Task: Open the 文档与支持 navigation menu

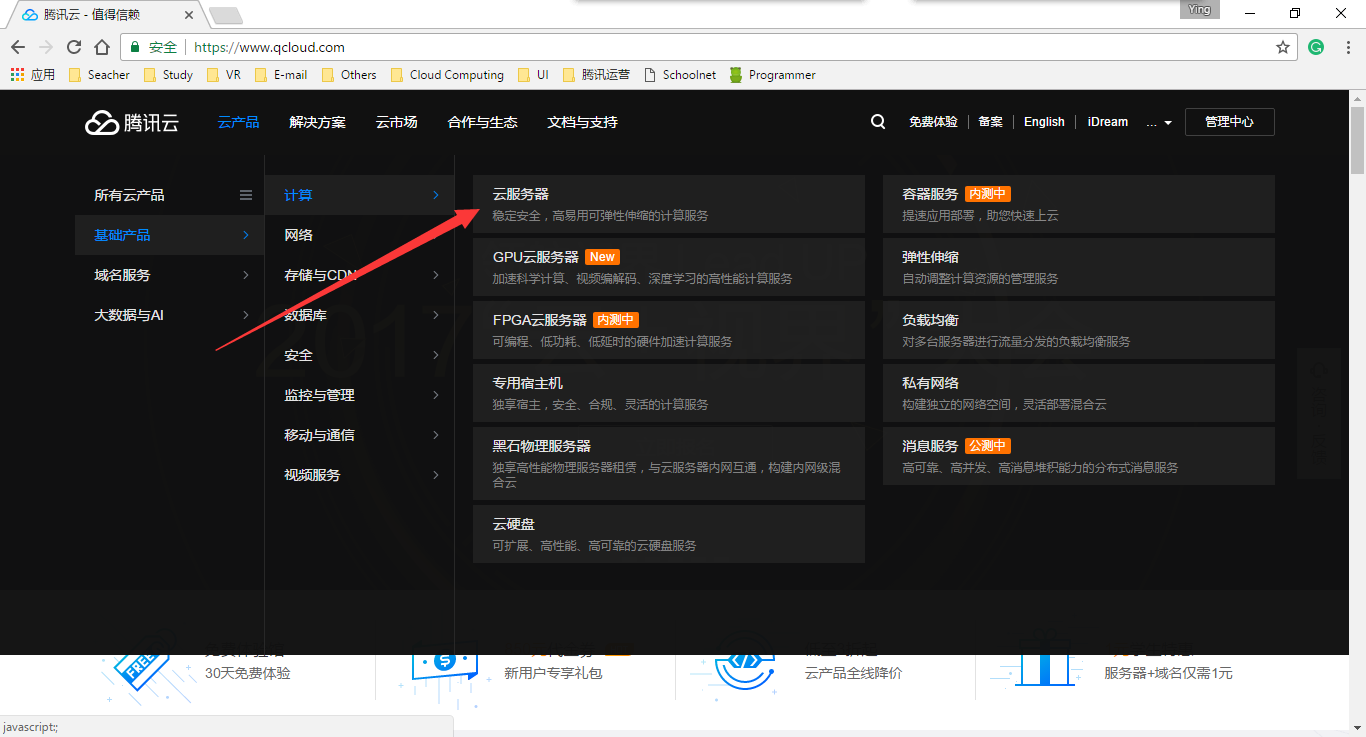Action: coord(582,122)
